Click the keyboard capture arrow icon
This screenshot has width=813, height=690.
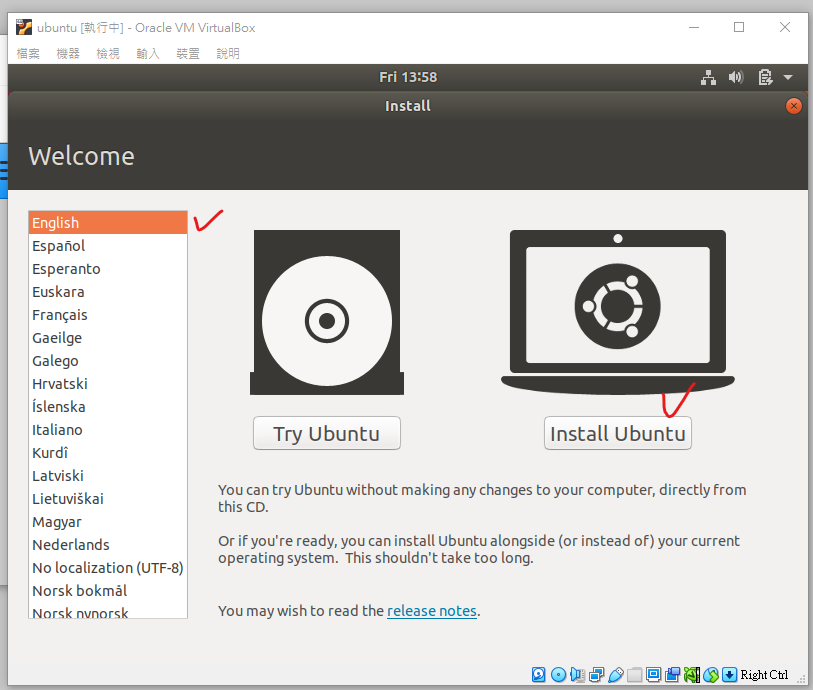(730, 674)
